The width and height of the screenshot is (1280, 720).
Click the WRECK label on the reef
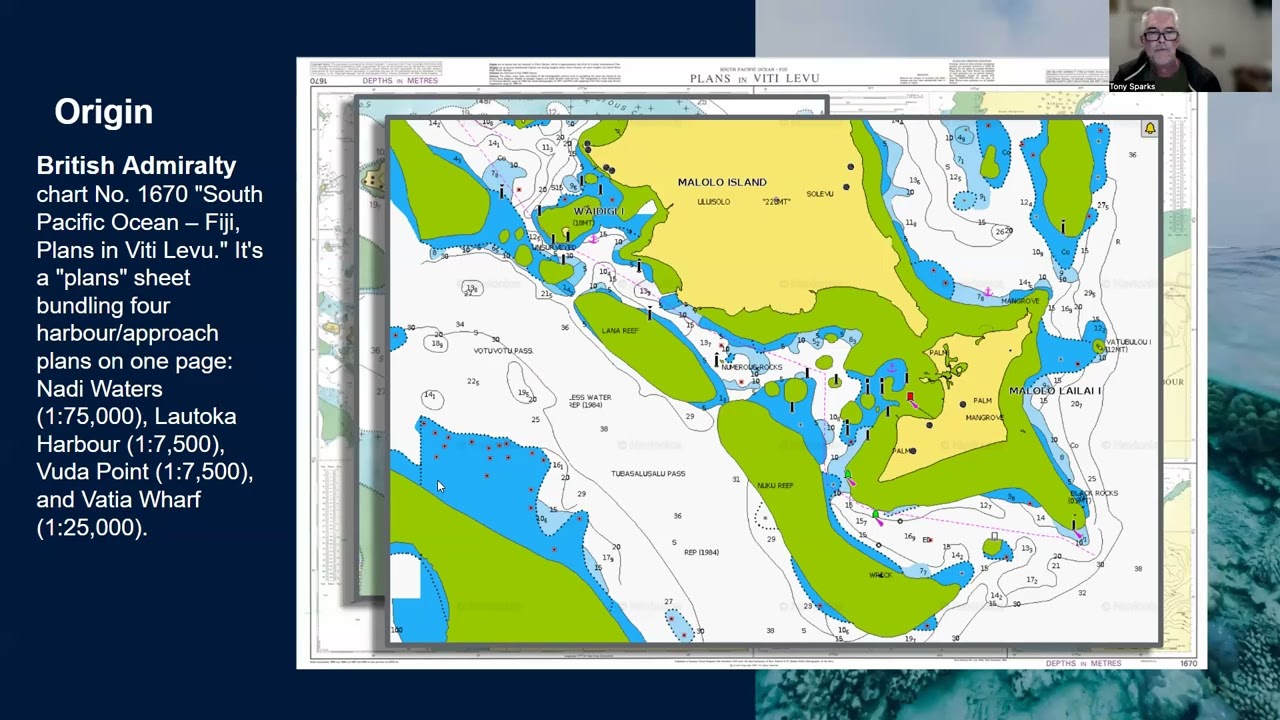[x=880, y=575]
